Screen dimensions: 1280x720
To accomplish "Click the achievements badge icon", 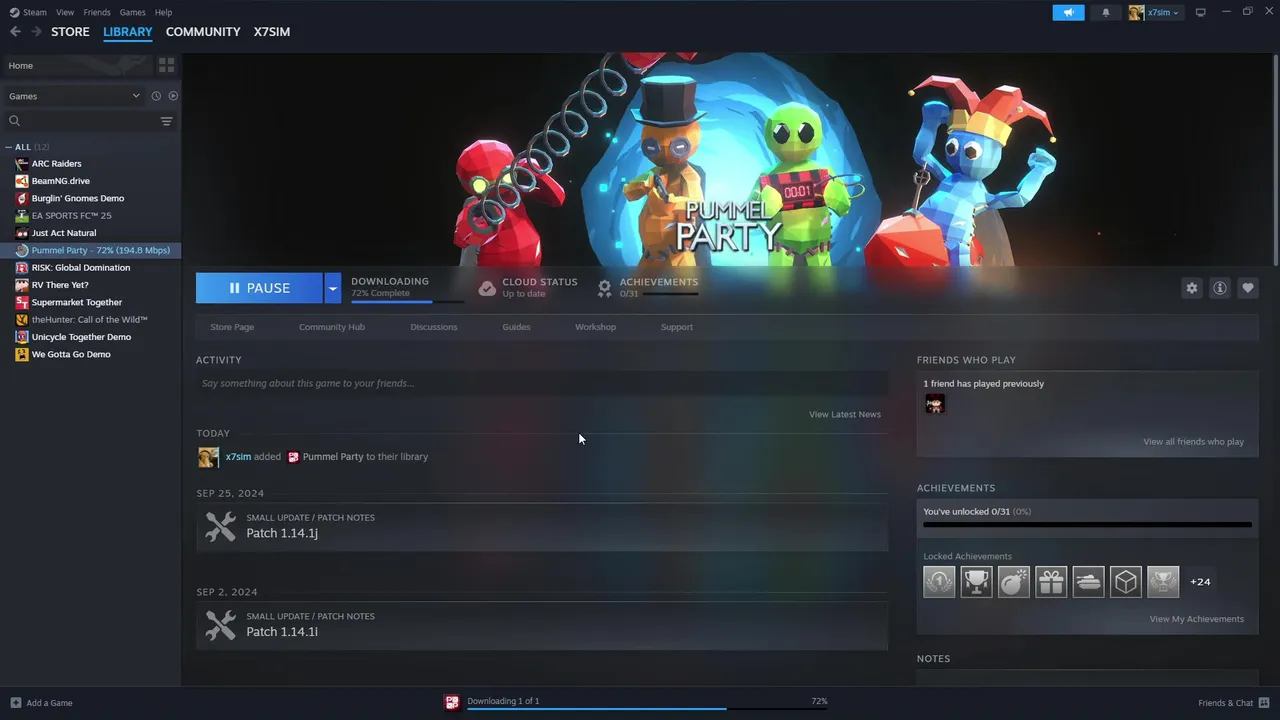I will click(604, 288).
